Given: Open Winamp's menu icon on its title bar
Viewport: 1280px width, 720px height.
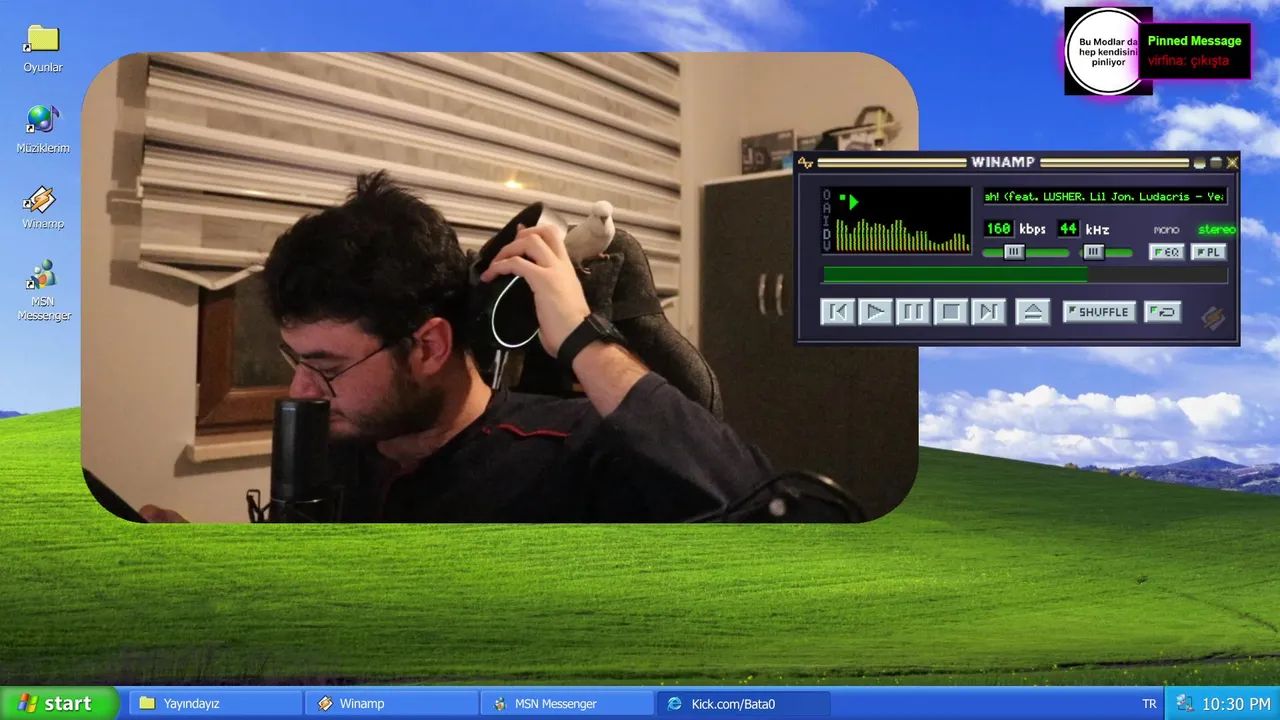Looking at the screenshot, I should [806, 162].
